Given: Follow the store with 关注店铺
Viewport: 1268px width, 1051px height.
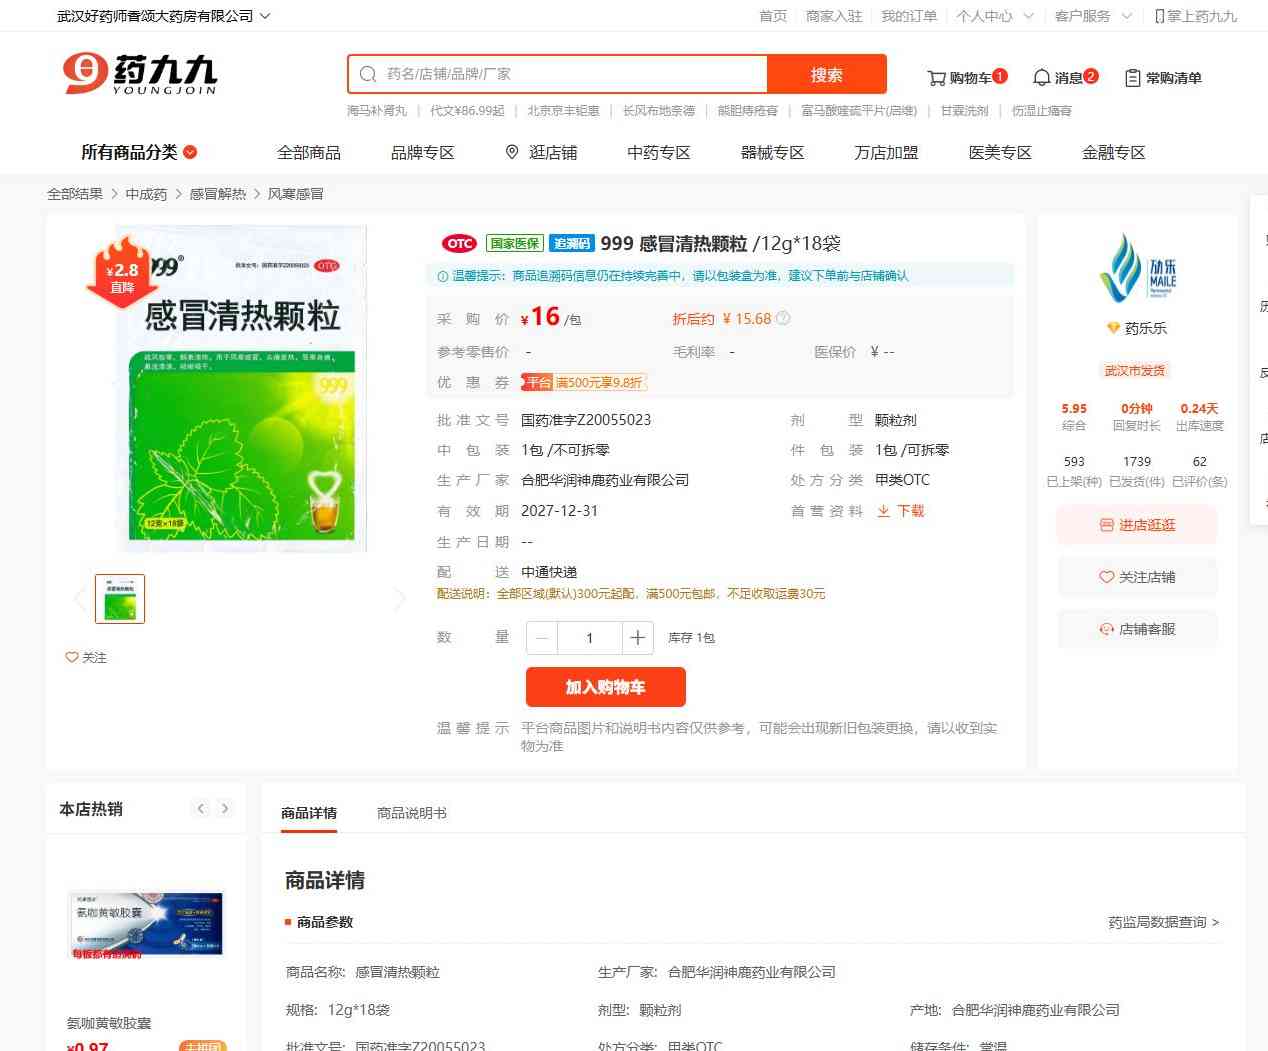Looking at the screenshot, I should [x=1136, y=577].
